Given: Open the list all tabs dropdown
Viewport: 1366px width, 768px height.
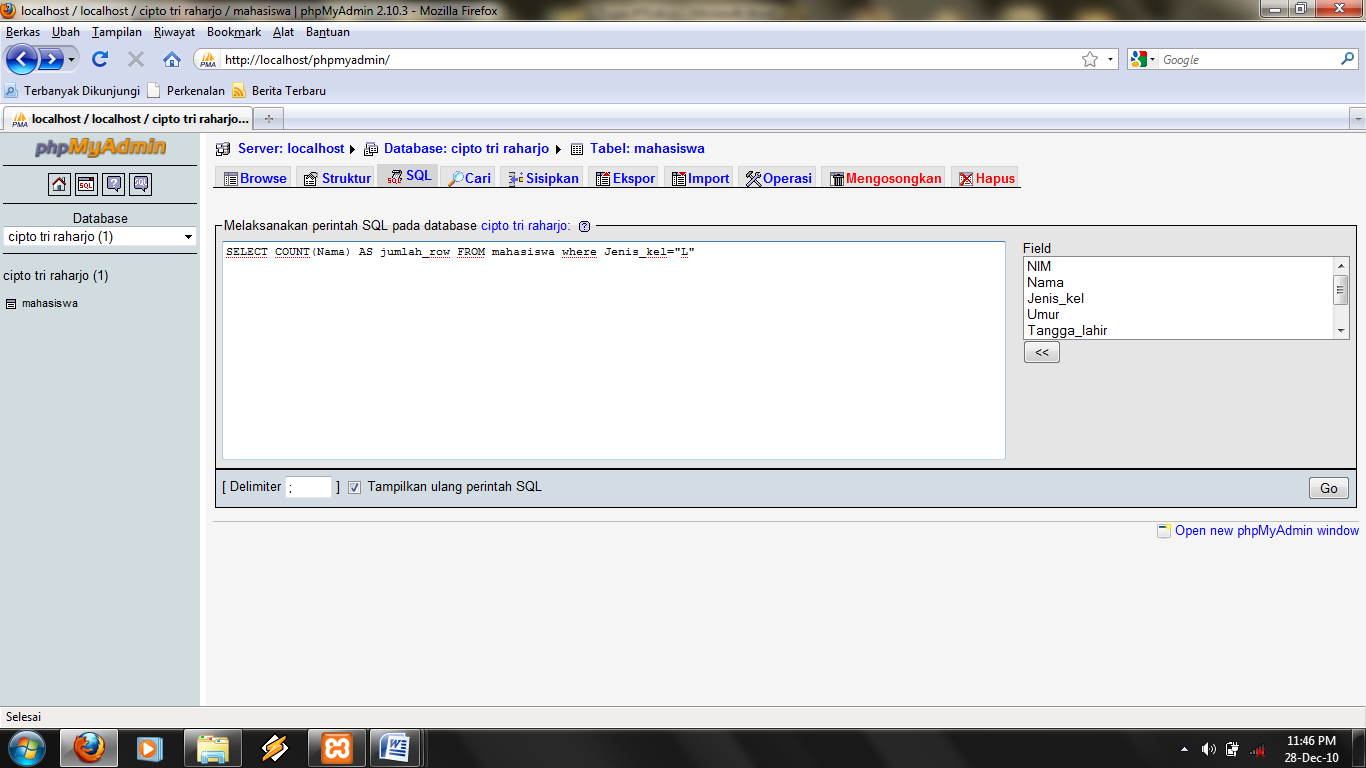Looking at the screenshot, I should pyautogui.click(x=1357, y=118).
